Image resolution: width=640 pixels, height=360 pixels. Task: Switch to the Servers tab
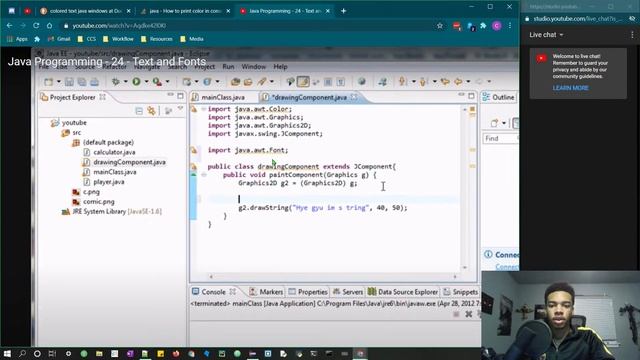[348, 292]
